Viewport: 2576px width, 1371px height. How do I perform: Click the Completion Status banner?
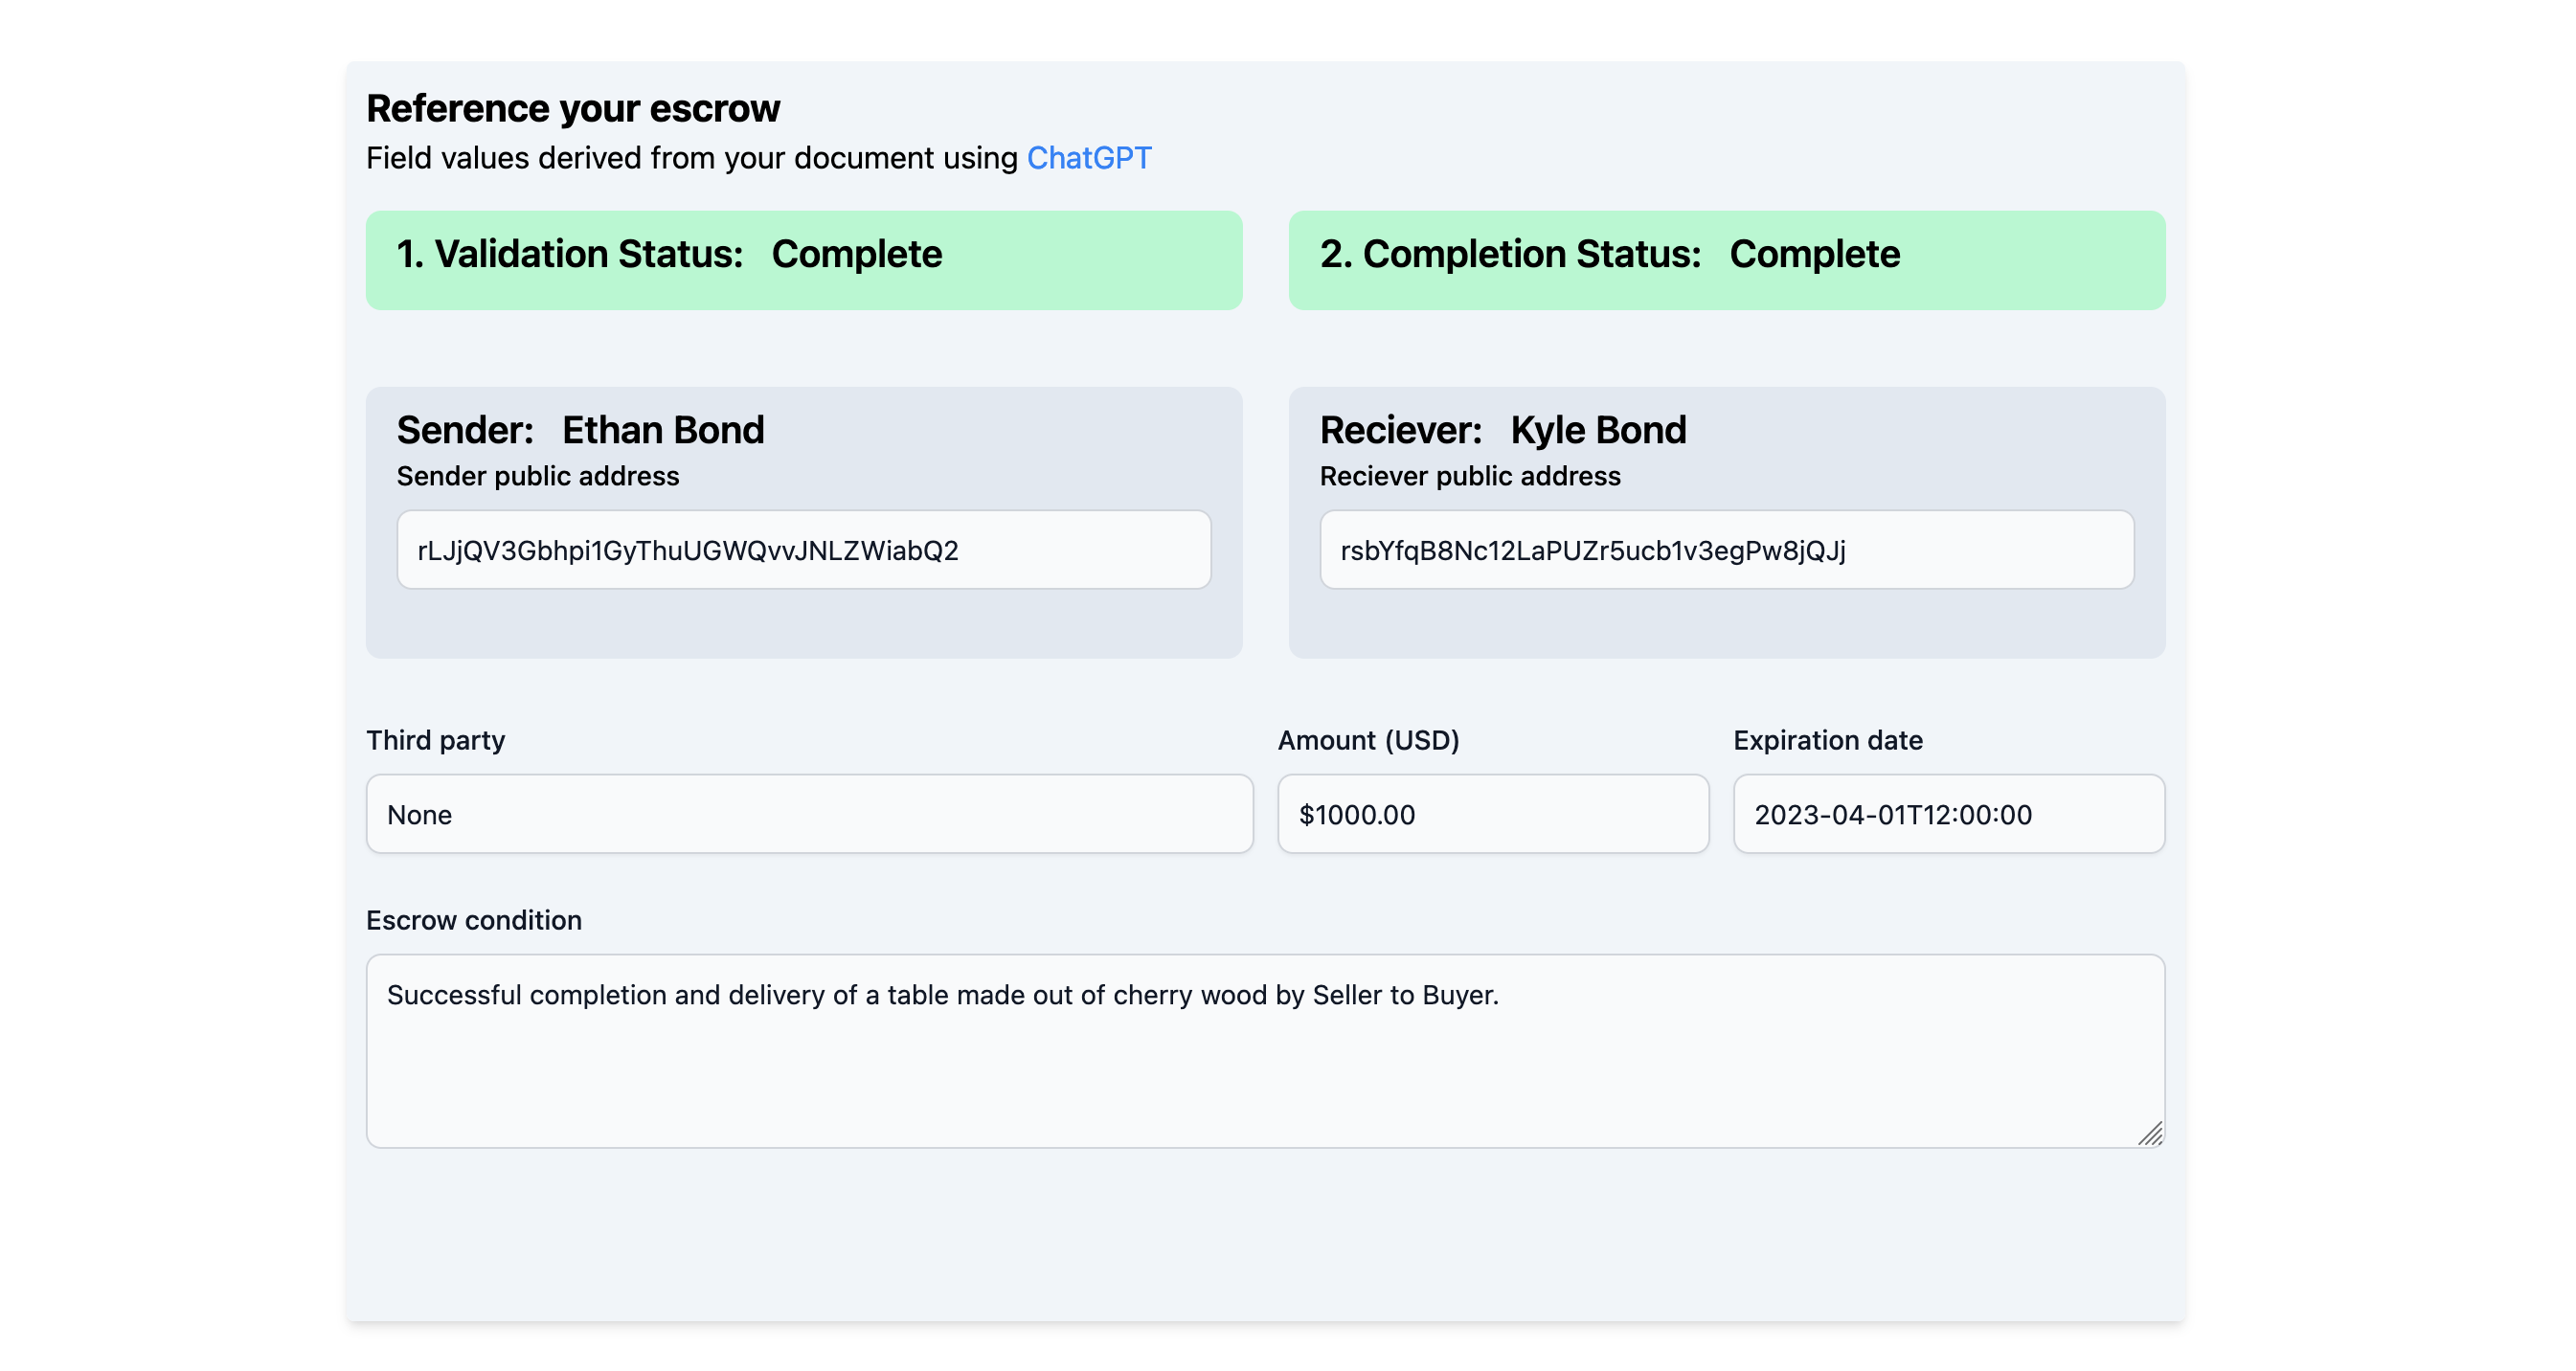tap(1727, 260)
